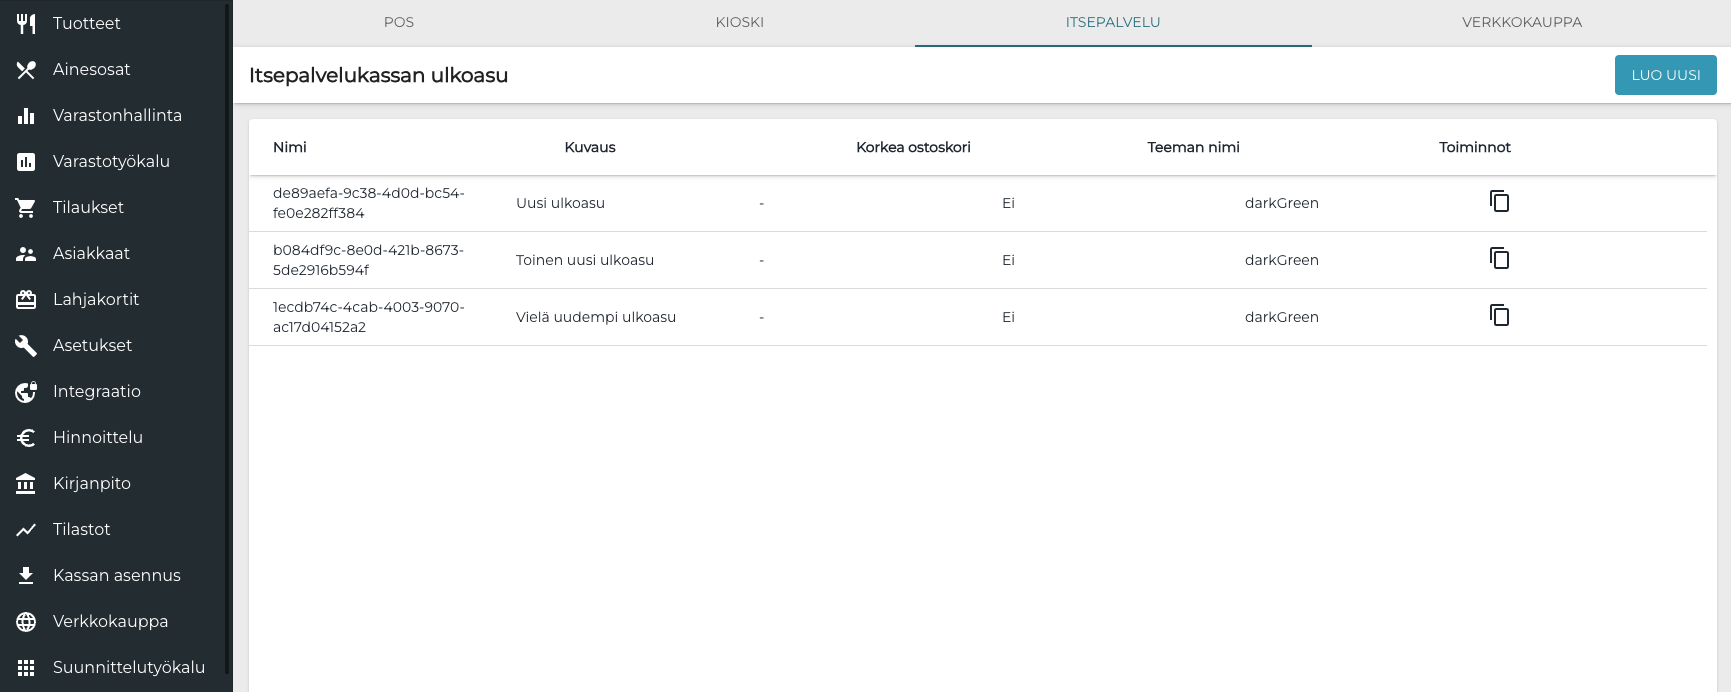
Task: Open Kirjanpito menu item
Action: [x=114, y=483]
